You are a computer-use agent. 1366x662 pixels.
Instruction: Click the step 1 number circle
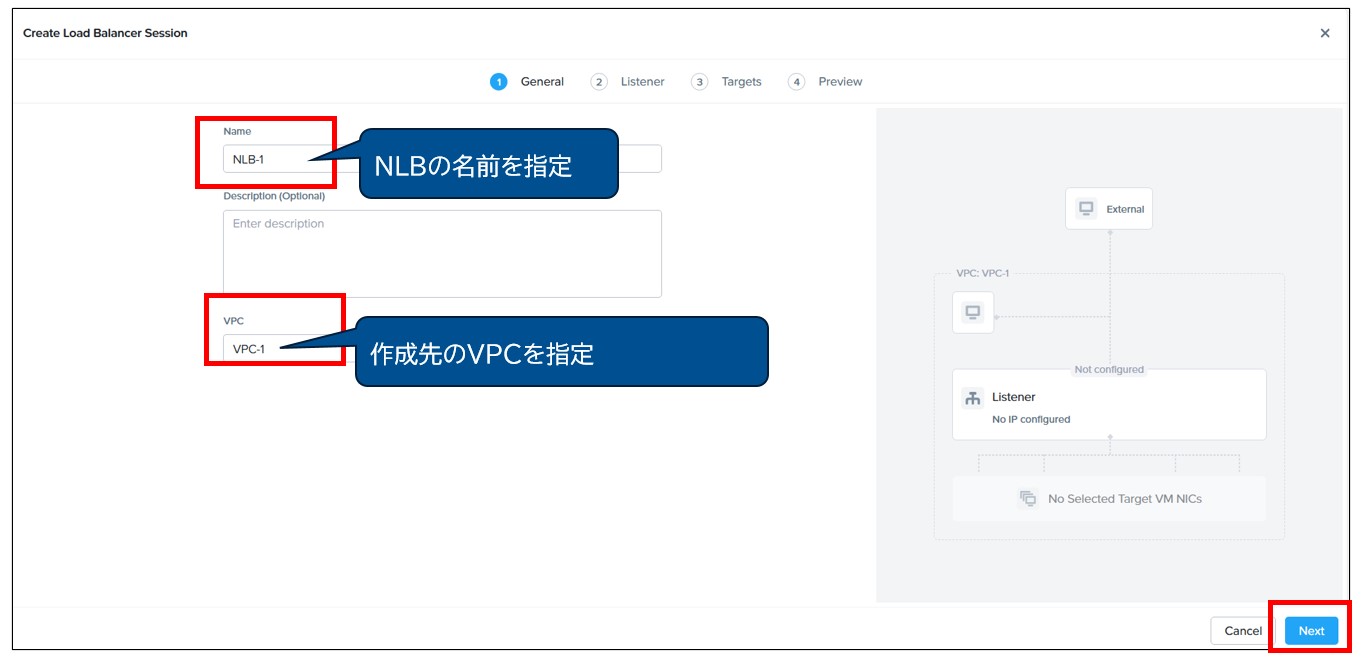[x=498, y=82]
